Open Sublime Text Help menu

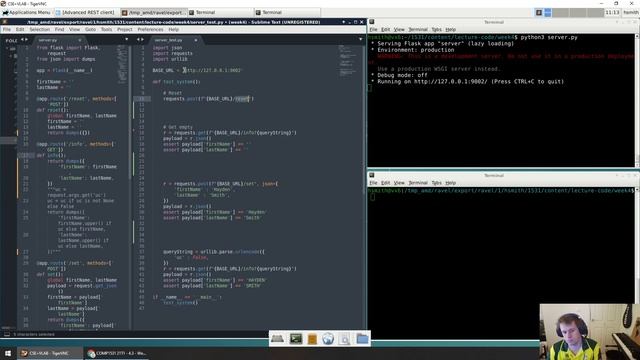click(x=173, y=29)
